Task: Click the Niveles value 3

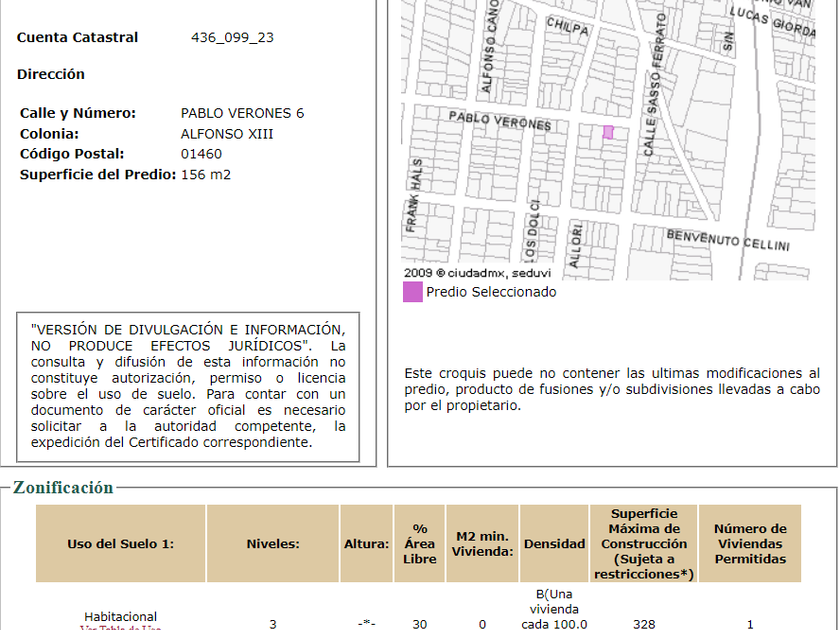Action: (273, 624)
